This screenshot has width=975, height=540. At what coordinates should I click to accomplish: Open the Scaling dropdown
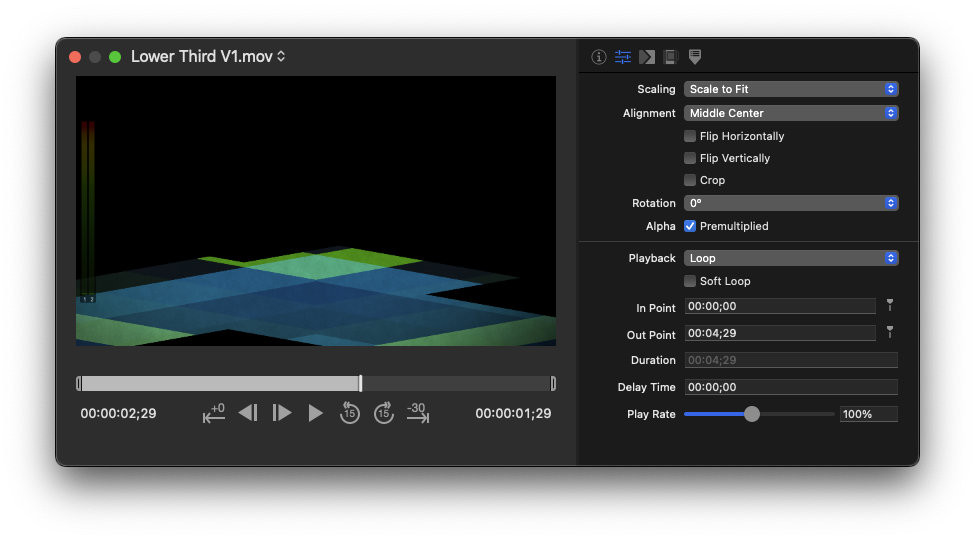click(791, 89)
